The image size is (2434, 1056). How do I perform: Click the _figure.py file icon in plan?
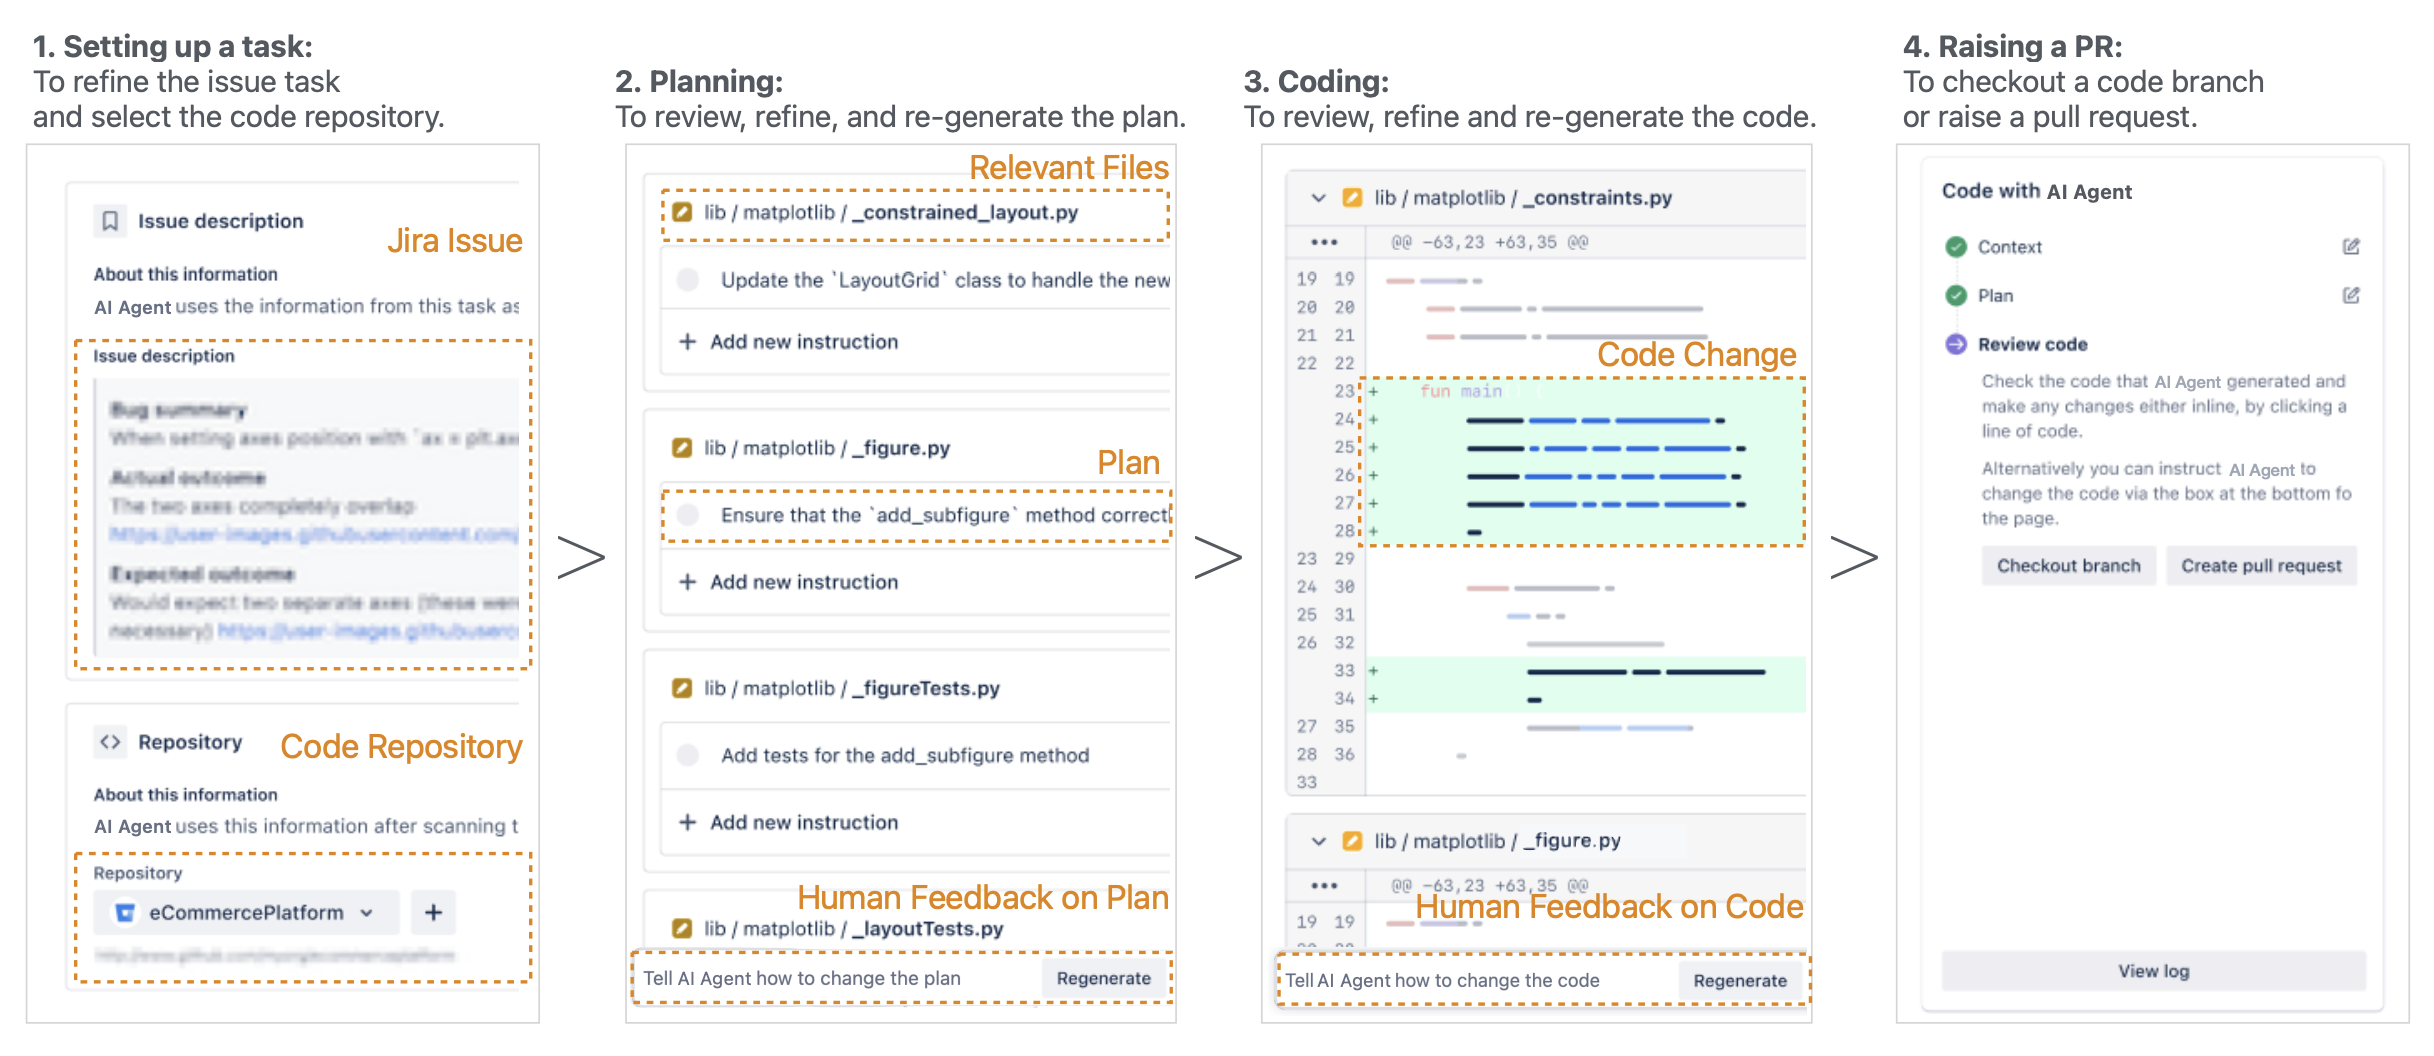pyautogui.click(x=682, y=448)
